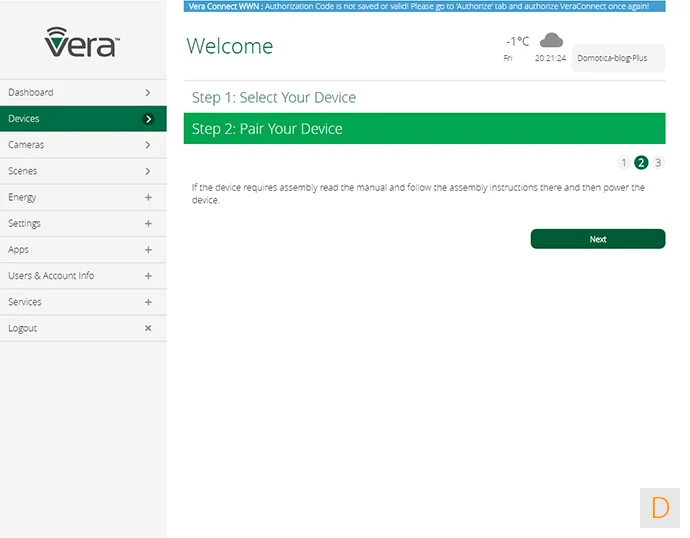Click the Step 2: Pair Your Device header
Viewport: 690px width, 538px height.
tap(424, 128)
